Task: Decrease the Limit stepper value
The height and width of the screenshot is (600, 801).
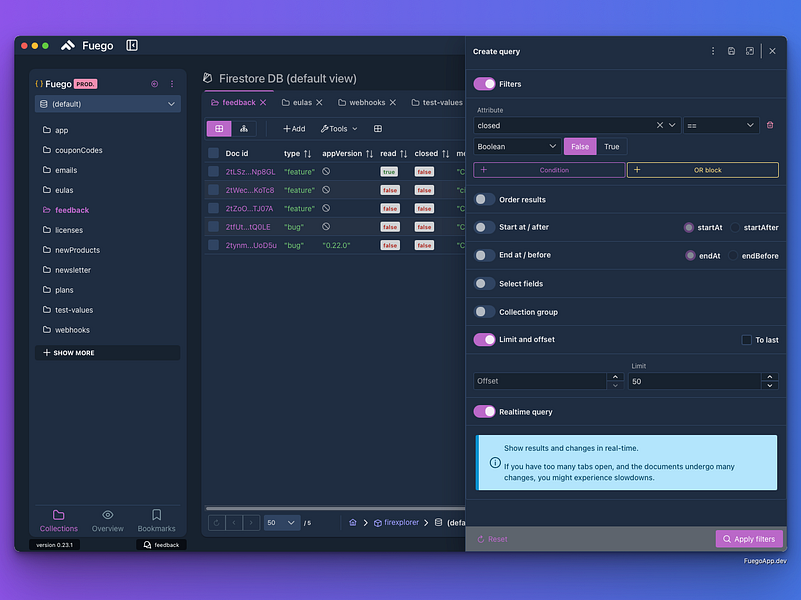Action: click(770, 386)
